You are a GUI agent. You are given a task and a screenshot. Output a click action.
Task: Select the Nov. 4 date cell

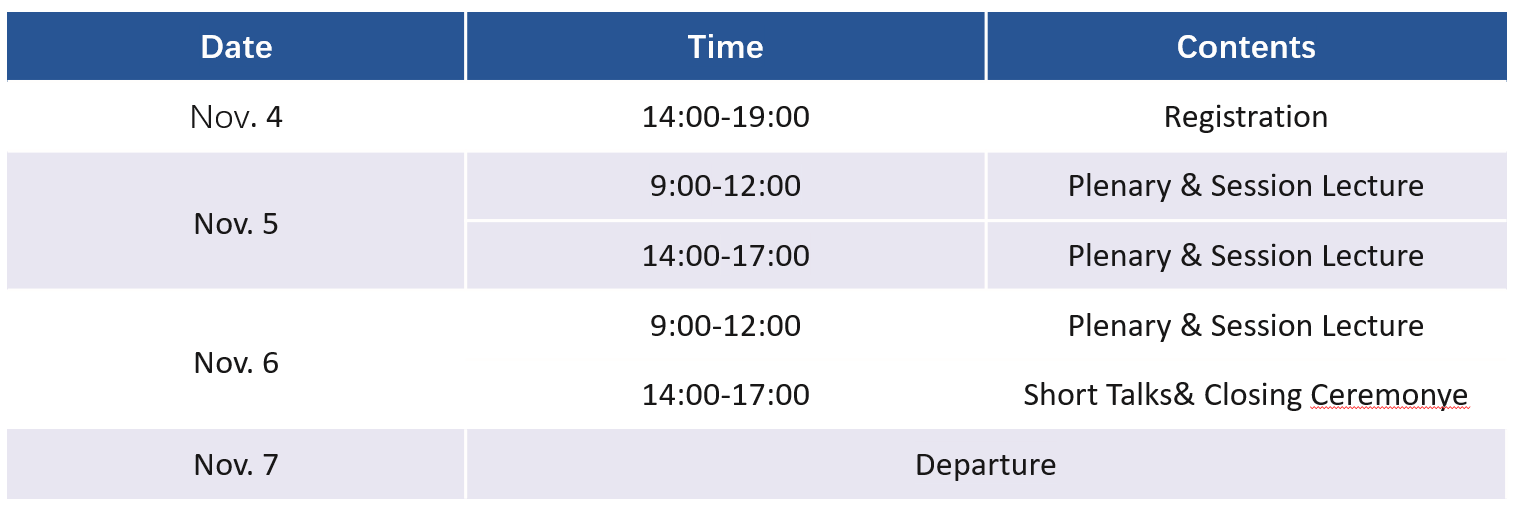pyautogui.click(x=236, y=117)
